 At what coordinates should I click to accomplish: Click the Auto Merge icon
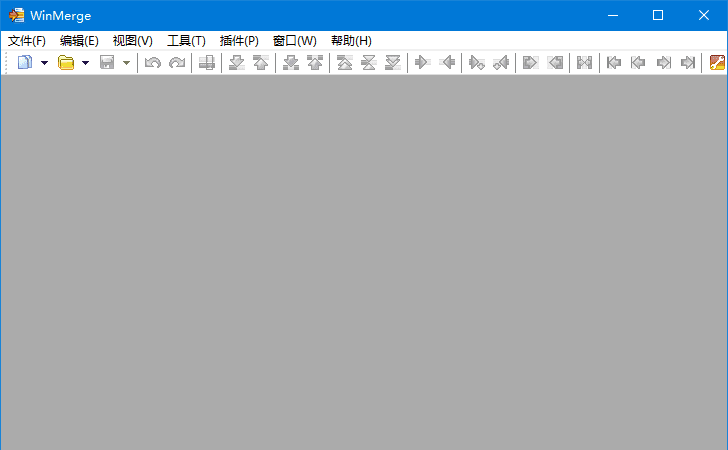click(585, 62)
